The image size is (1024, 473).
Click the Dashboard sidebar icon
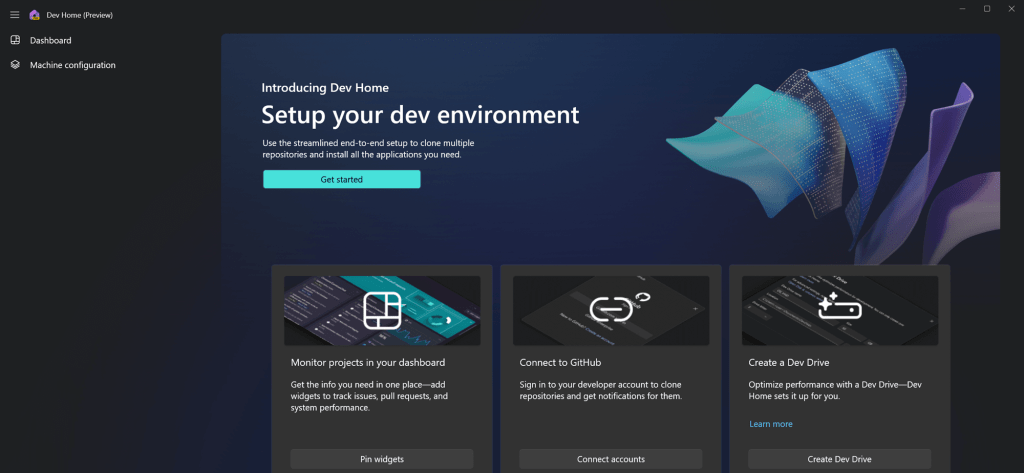tap(15, 40)
